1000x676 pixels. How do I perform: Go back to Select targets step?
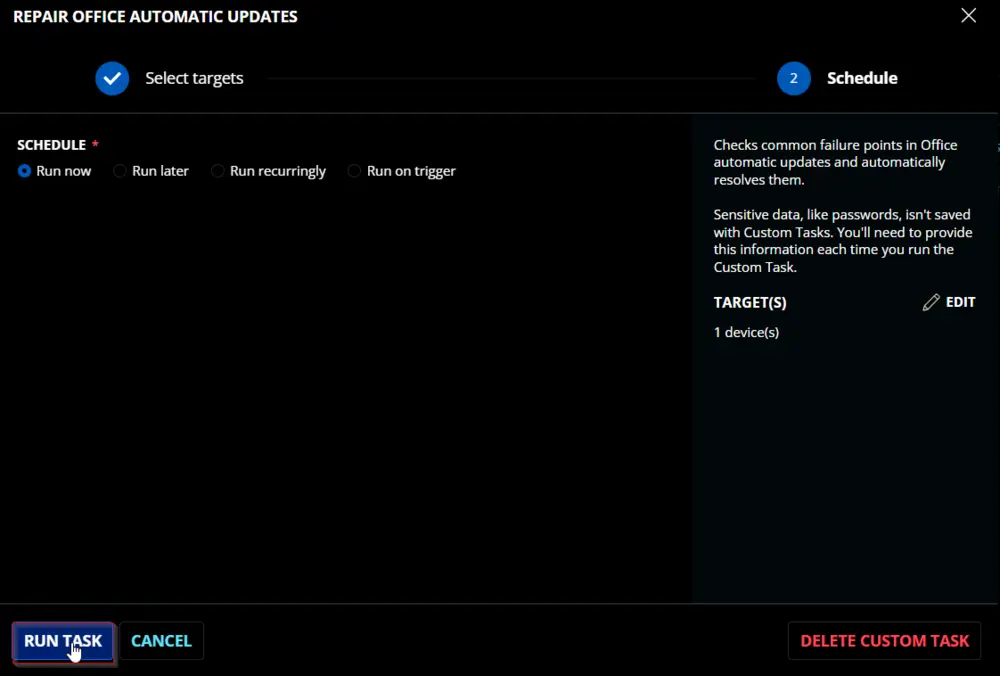[x=195, y=78]
